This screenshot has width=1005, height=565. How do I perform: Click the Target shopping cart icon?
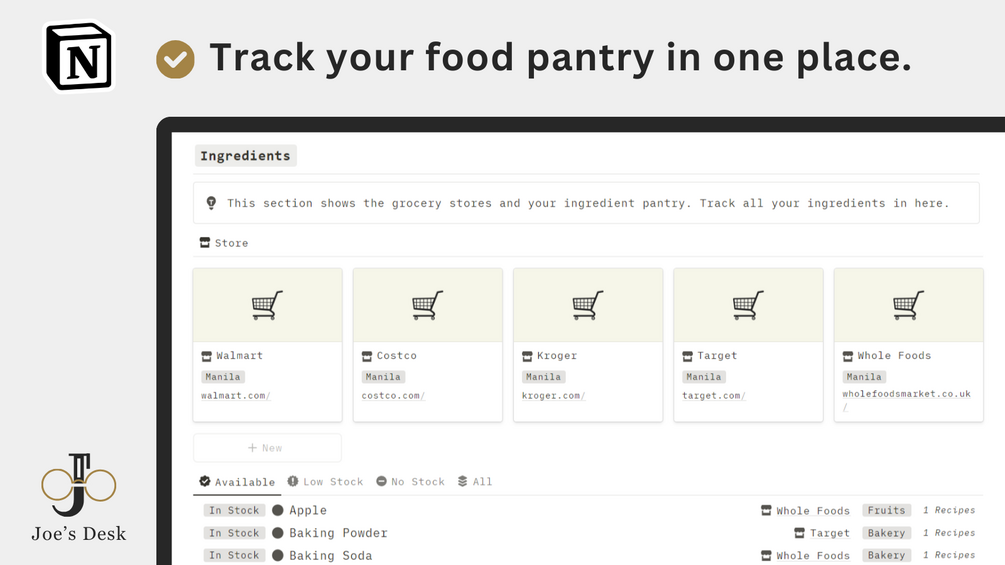pyautogui.click(x=748, y=304)
